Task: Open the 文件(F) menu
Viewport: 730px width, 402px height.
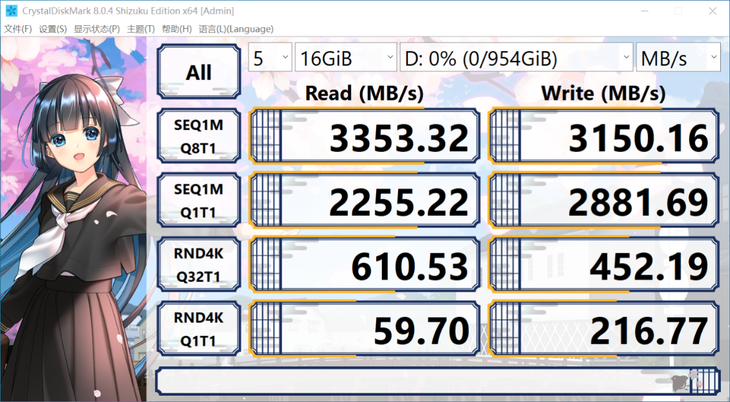Action: pyautogui.click(x=18, y=29)
